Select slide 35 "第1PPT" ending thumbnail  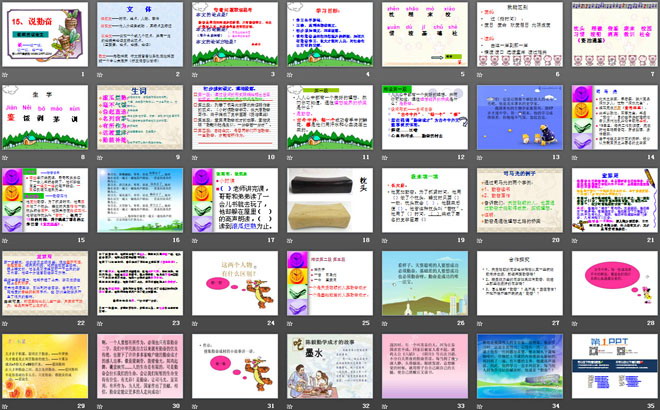tap(615, 366)
